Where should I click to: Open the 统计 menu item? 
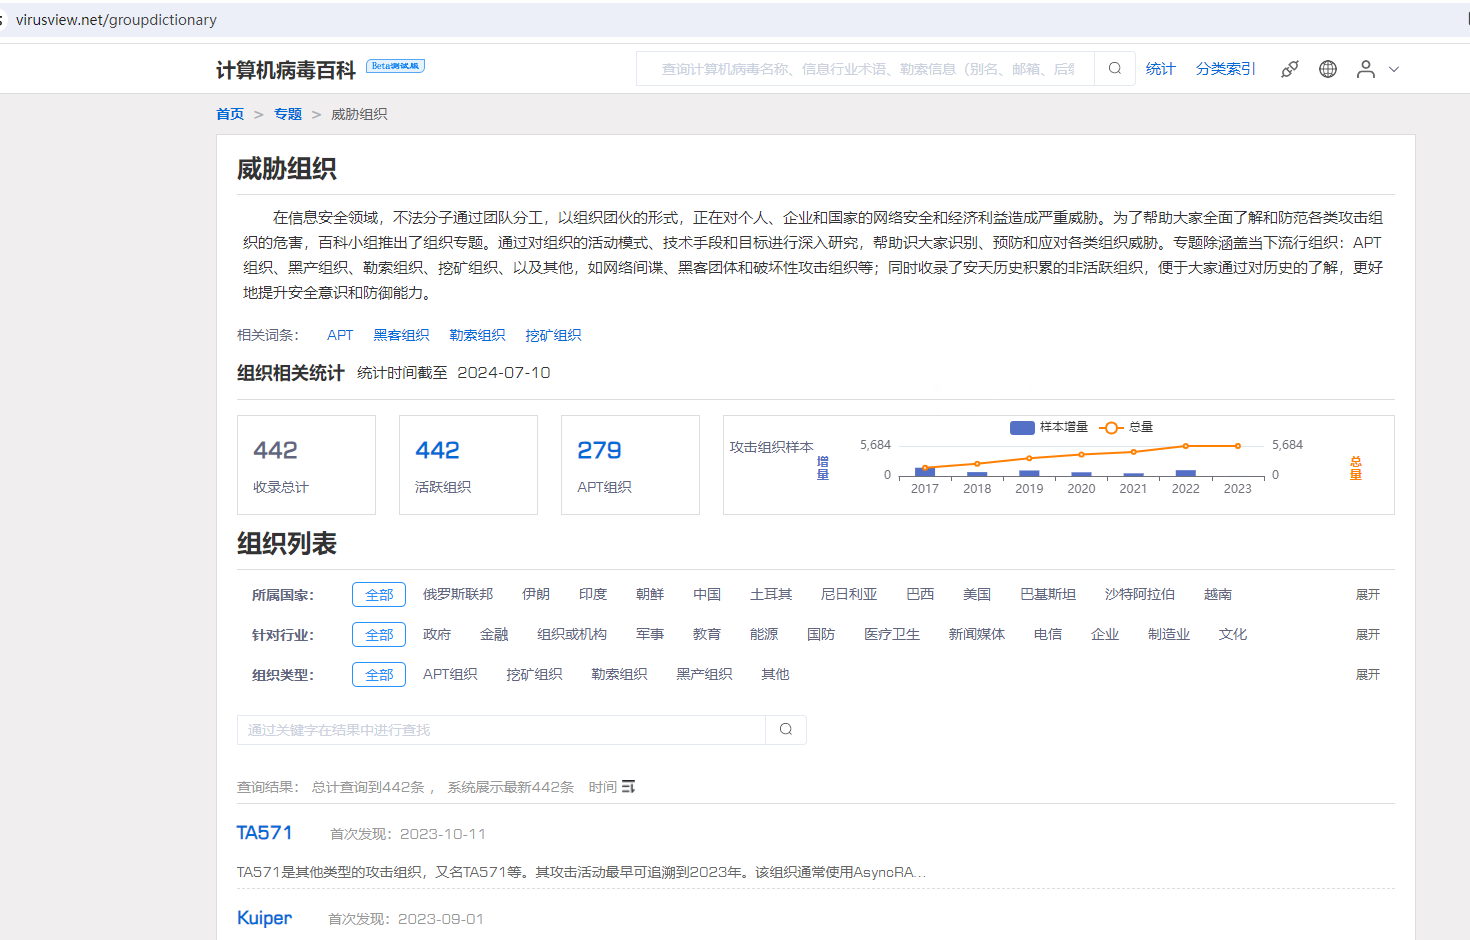pyautogui.click(x=1160, y=69)
